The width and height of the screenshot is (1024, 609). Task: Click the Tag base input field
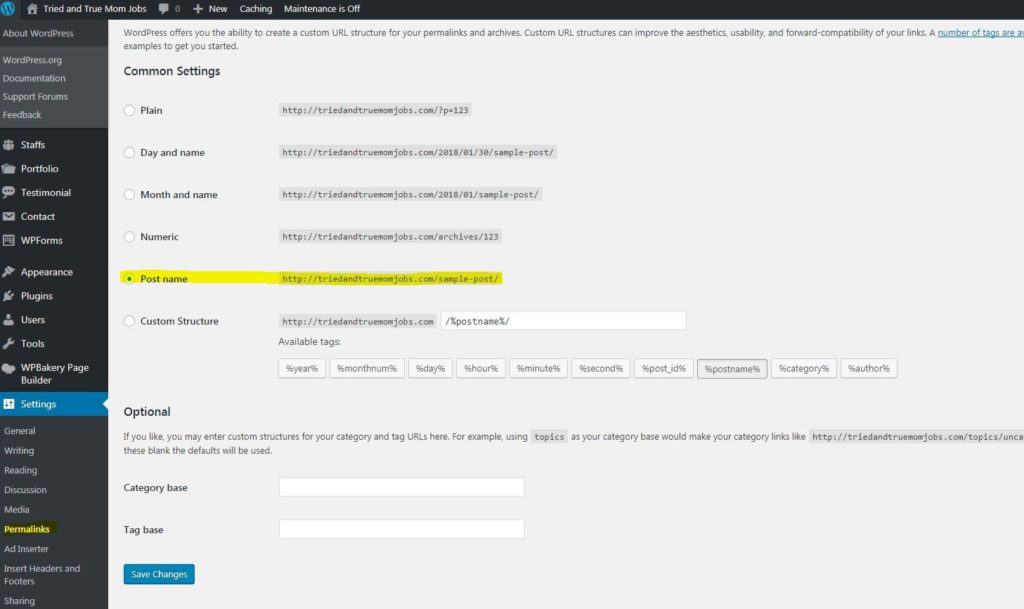pyautogui.click(x=402, y=529)
